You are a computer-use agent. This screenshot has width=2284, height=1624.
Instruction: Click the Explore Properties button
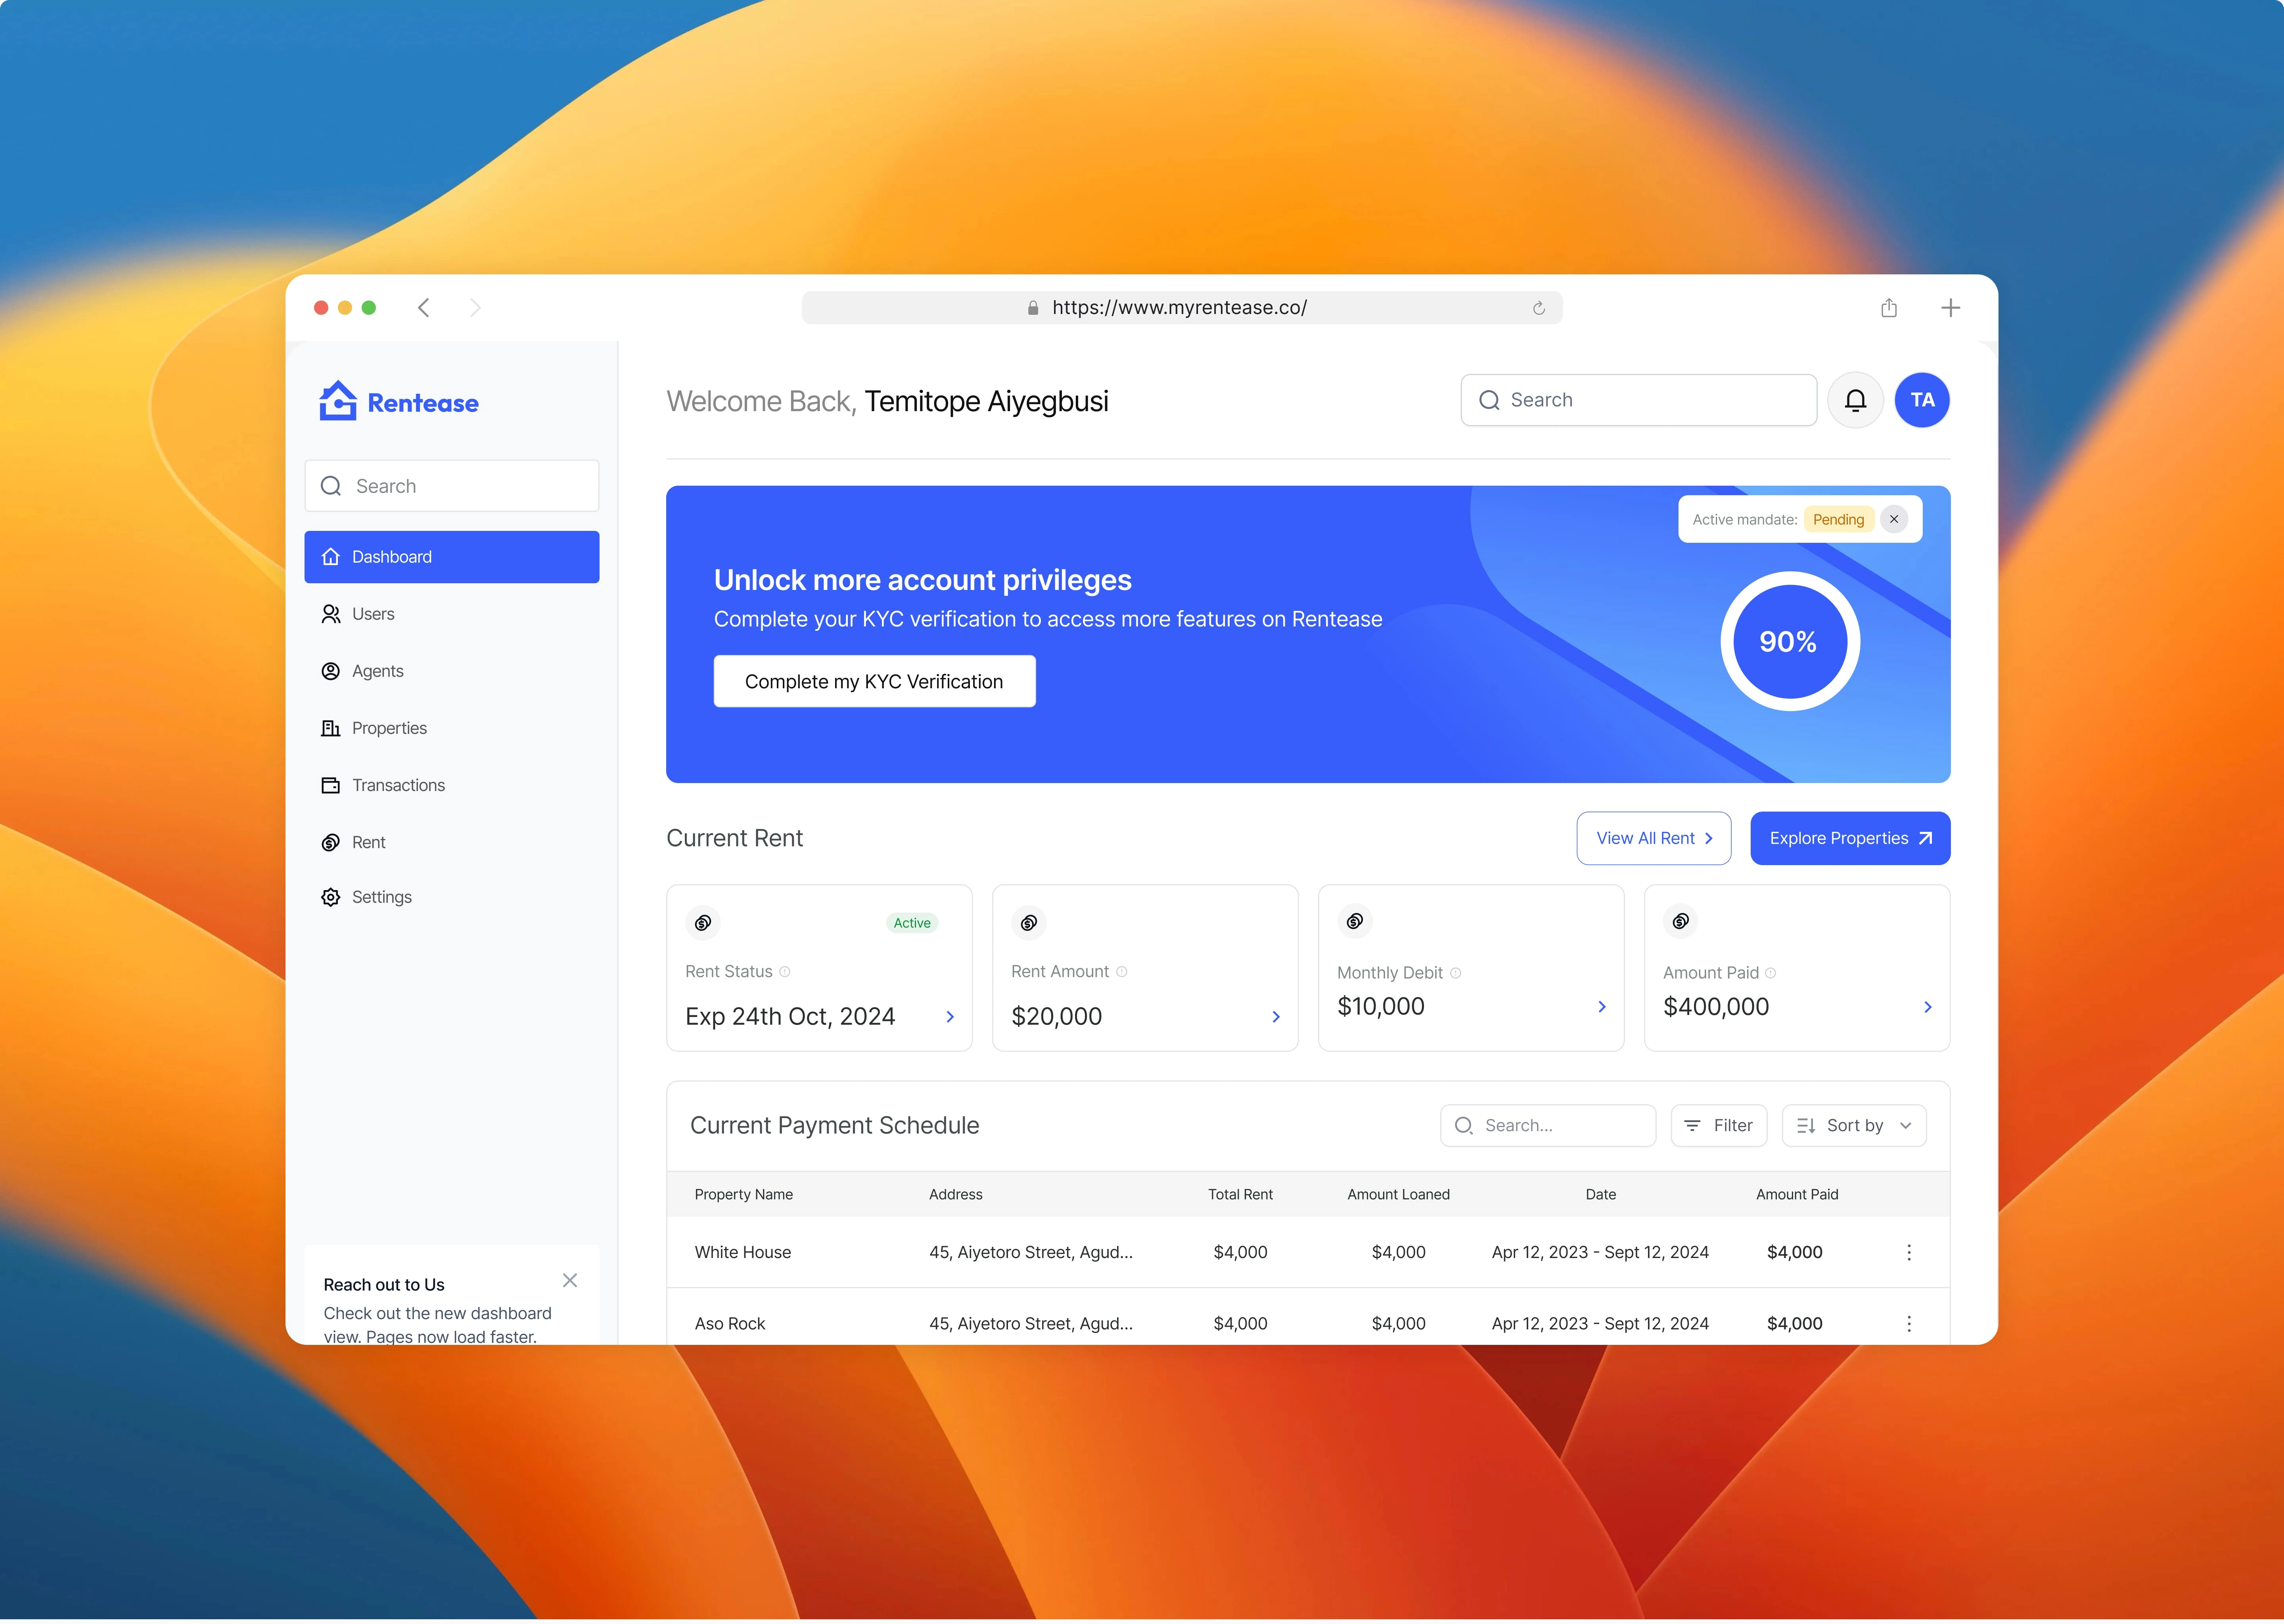tap(1849, 839)
